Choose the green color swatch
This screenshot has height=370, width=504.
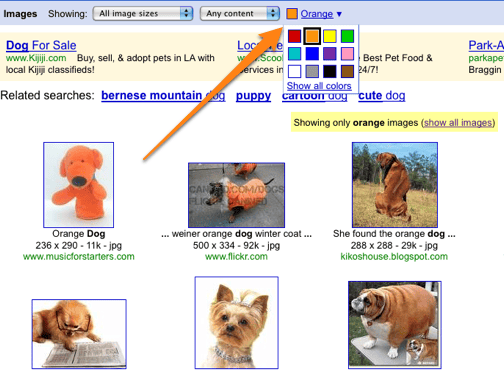pyautogui.click(x=347, y=36)
